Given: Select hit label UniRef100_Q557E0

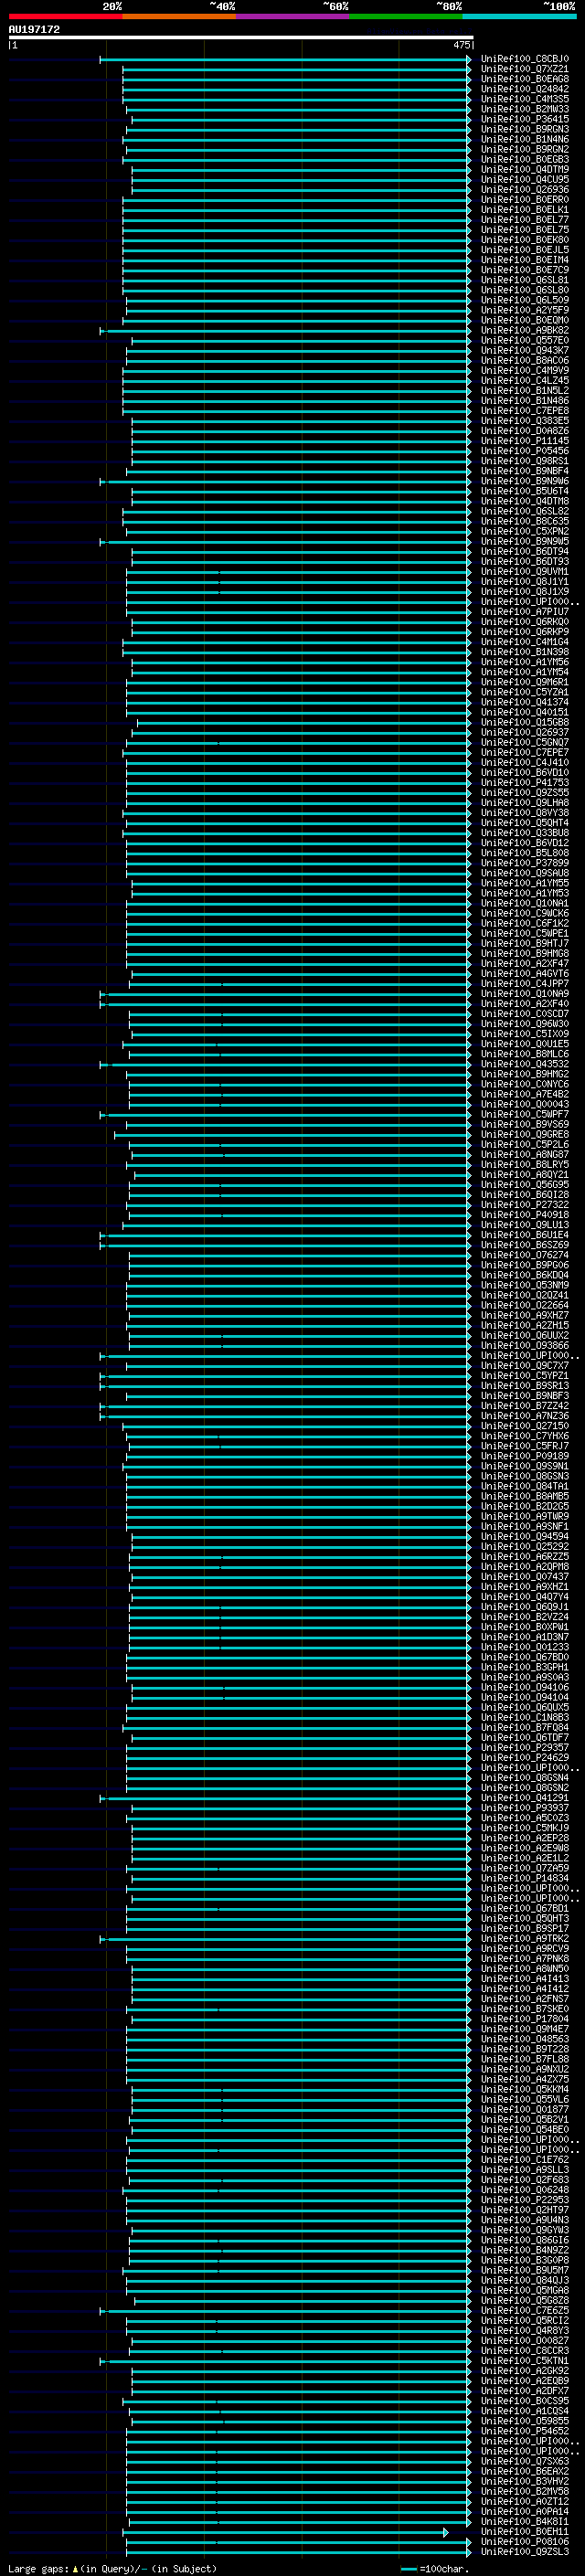Looking at the screenshot, I should click(x=524, y=340).
